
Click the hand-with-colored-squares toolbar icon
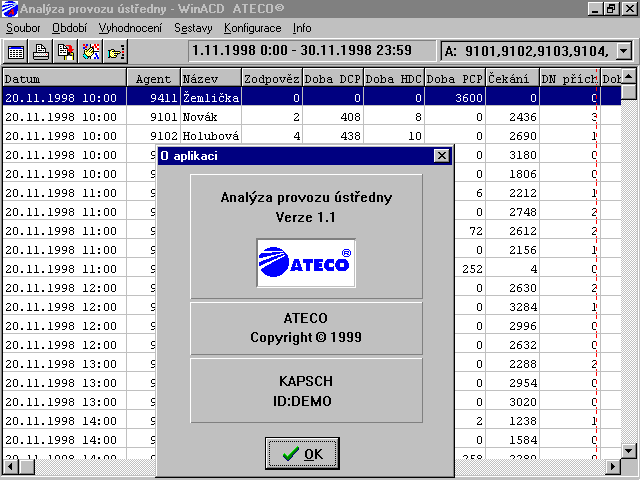coord(90,52)
